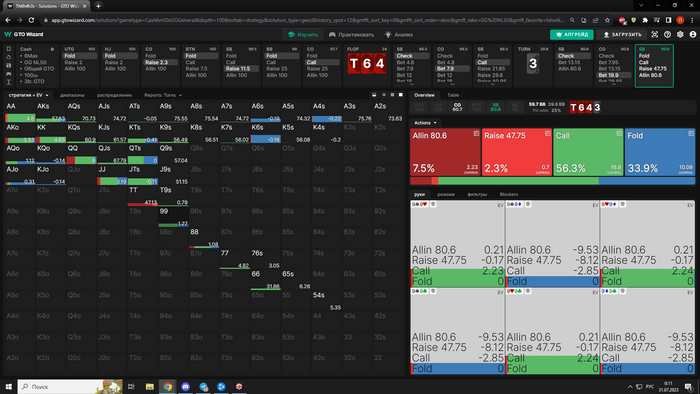Switch to the Практиковать tab
Image resolution: width=700 pixels, height=394 pixels.
[351, 34]
